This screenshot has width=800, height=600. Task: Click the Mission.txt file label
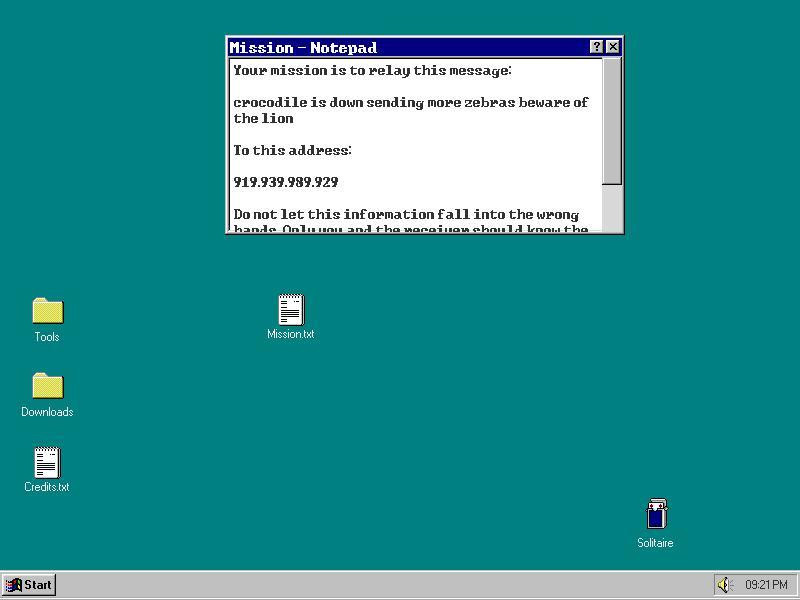291,334
